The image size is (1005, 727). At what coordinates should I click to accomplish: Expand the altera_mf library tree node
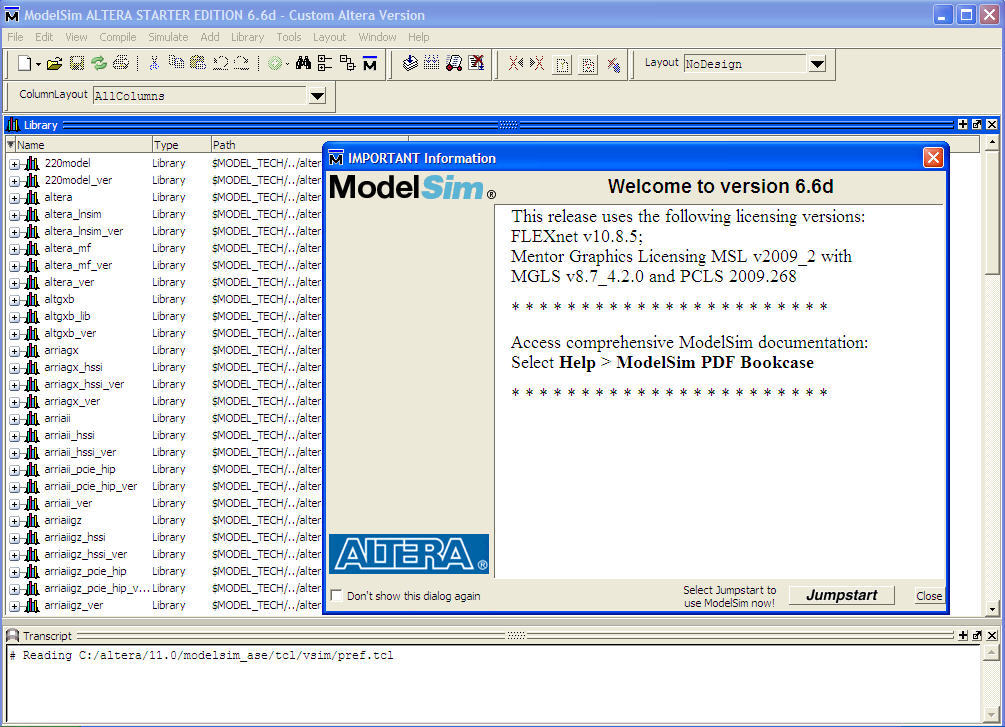click(x=15, y=248)
